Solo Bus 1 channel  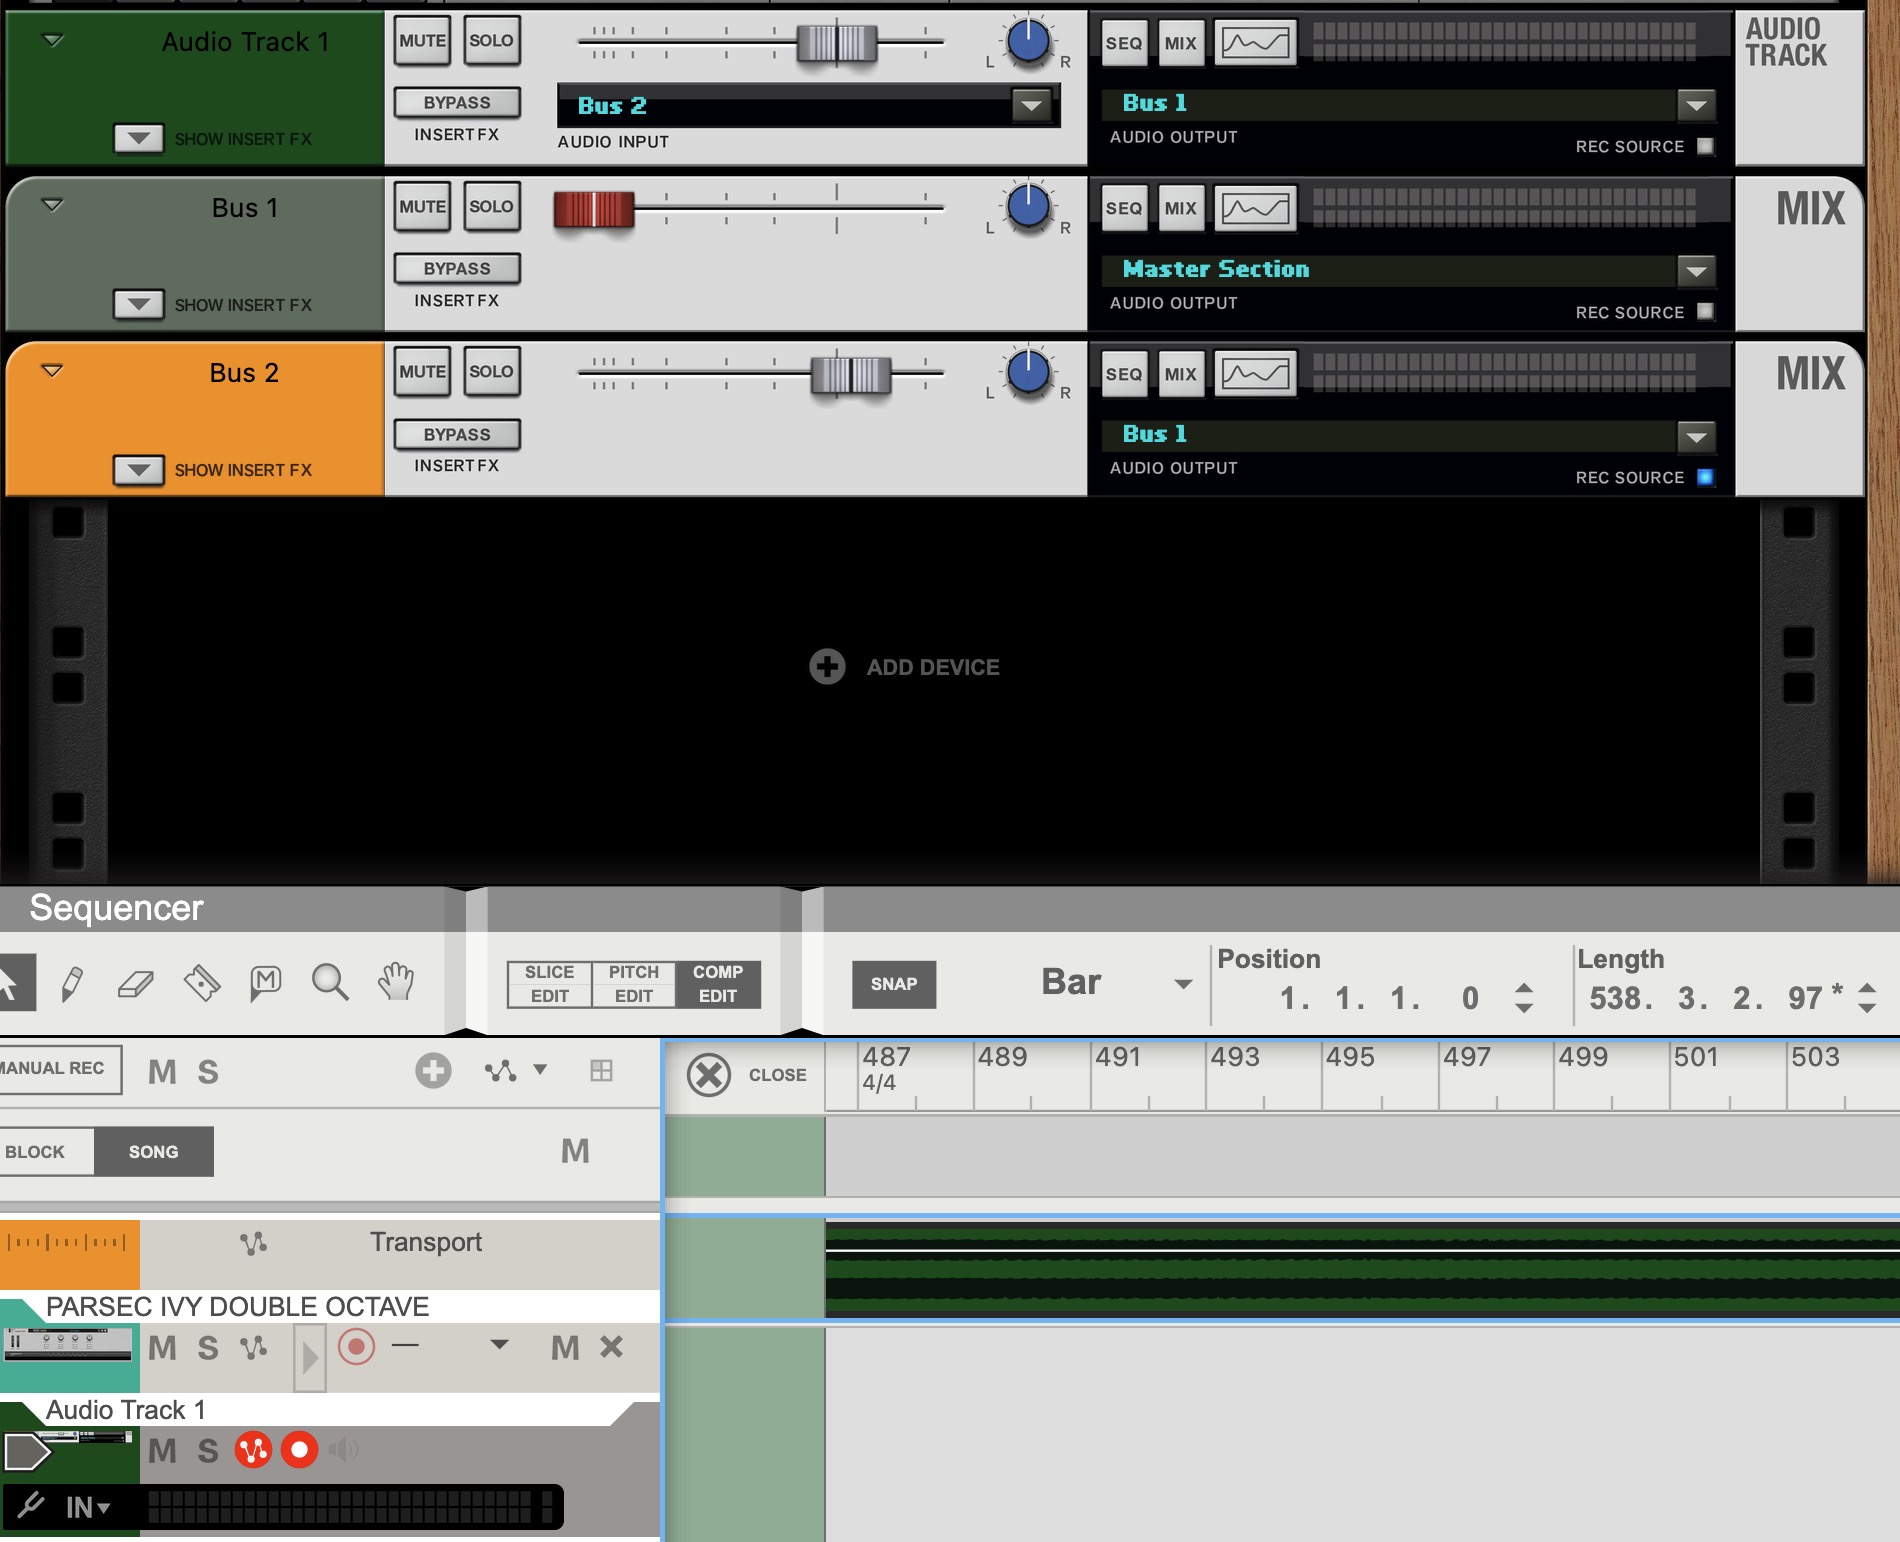[x=491, y=207]
